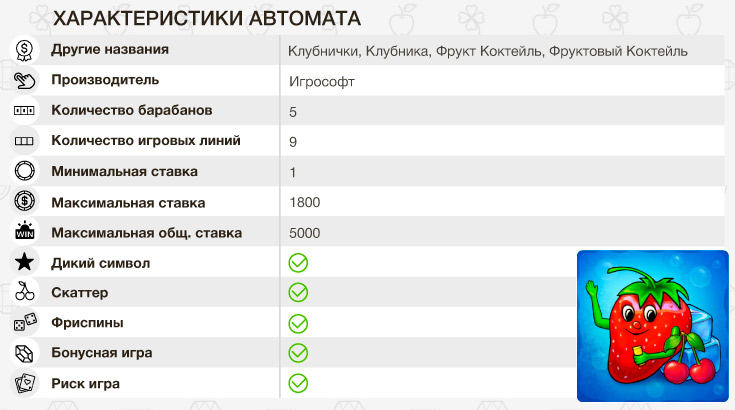The width and height of the screenshot is (735, 410).
Task: Click the green checkmark for Бонусная игра
Action: point(298,353)
